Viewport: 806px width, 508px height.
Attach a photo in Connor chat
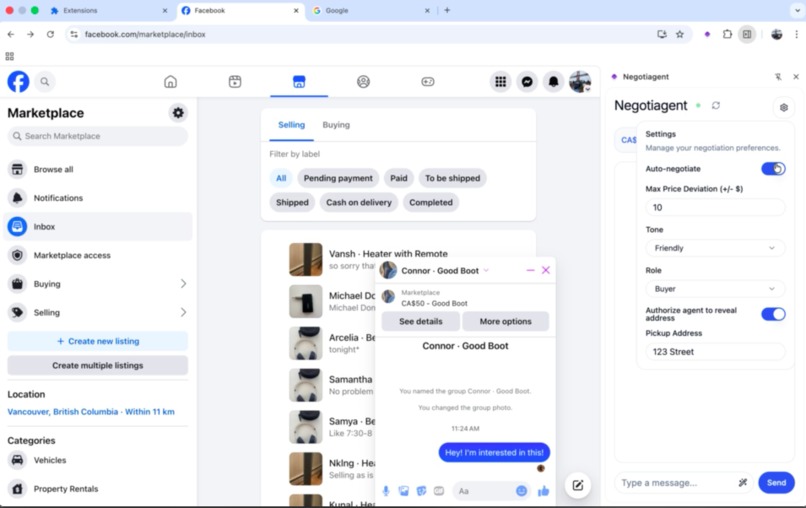click(x=404, y=491)
